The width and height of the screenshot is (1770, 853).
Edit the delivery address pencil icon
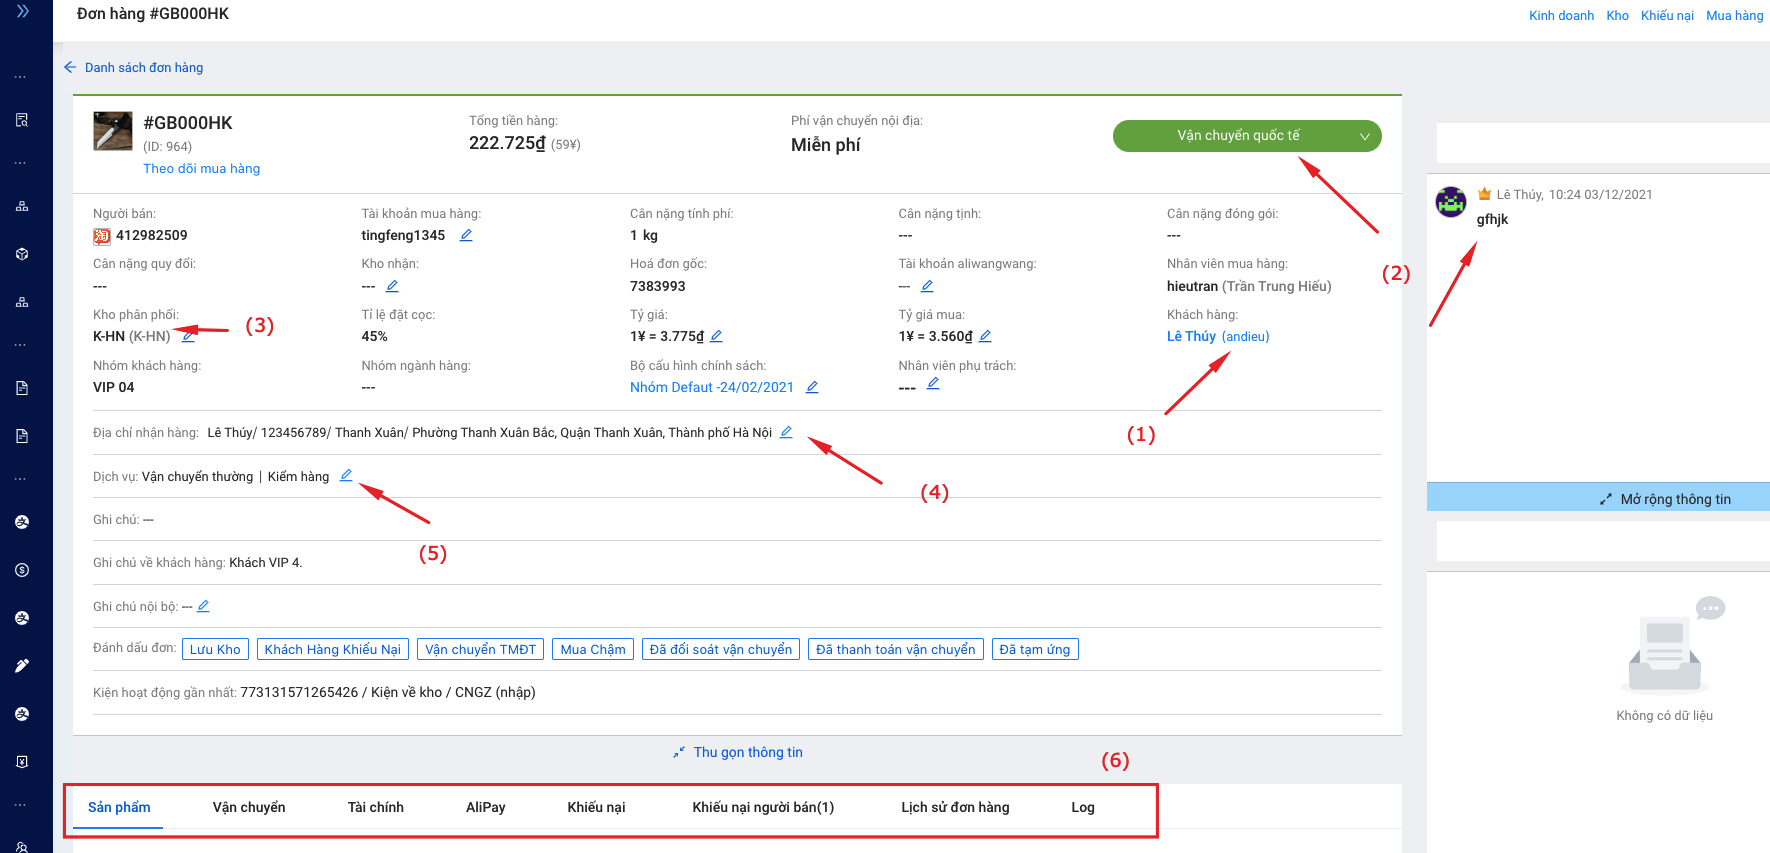(786, 432)
